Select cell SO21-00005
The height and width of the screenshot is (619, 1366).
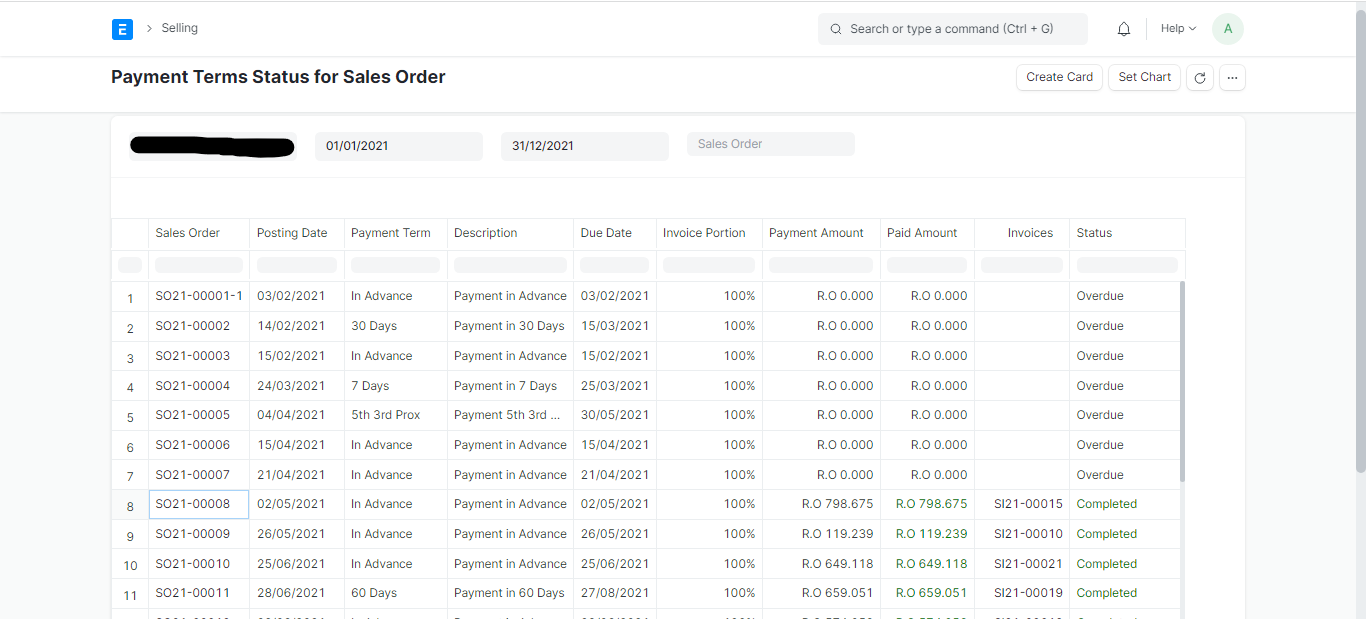[x=199, y=415]
